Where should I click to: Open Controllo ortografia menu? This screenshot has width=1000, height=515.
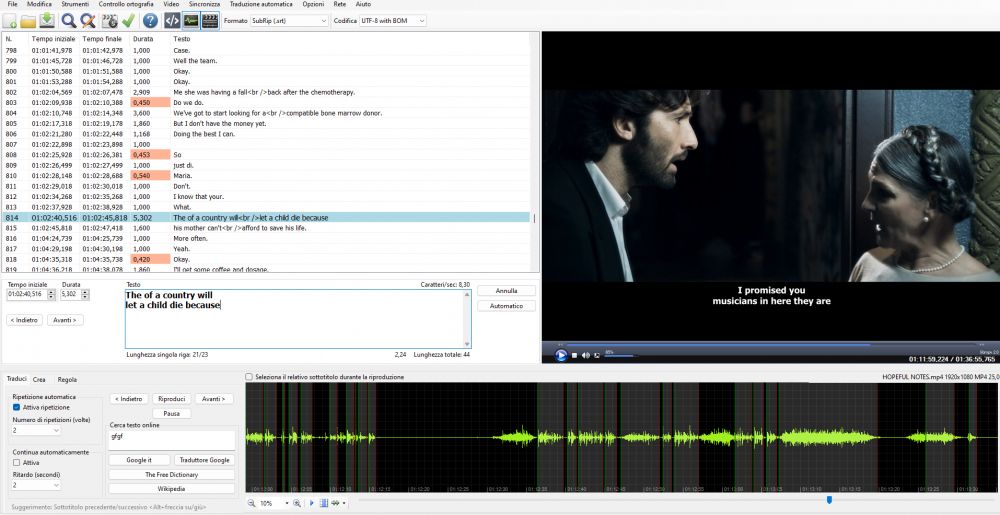pos(126,4)
